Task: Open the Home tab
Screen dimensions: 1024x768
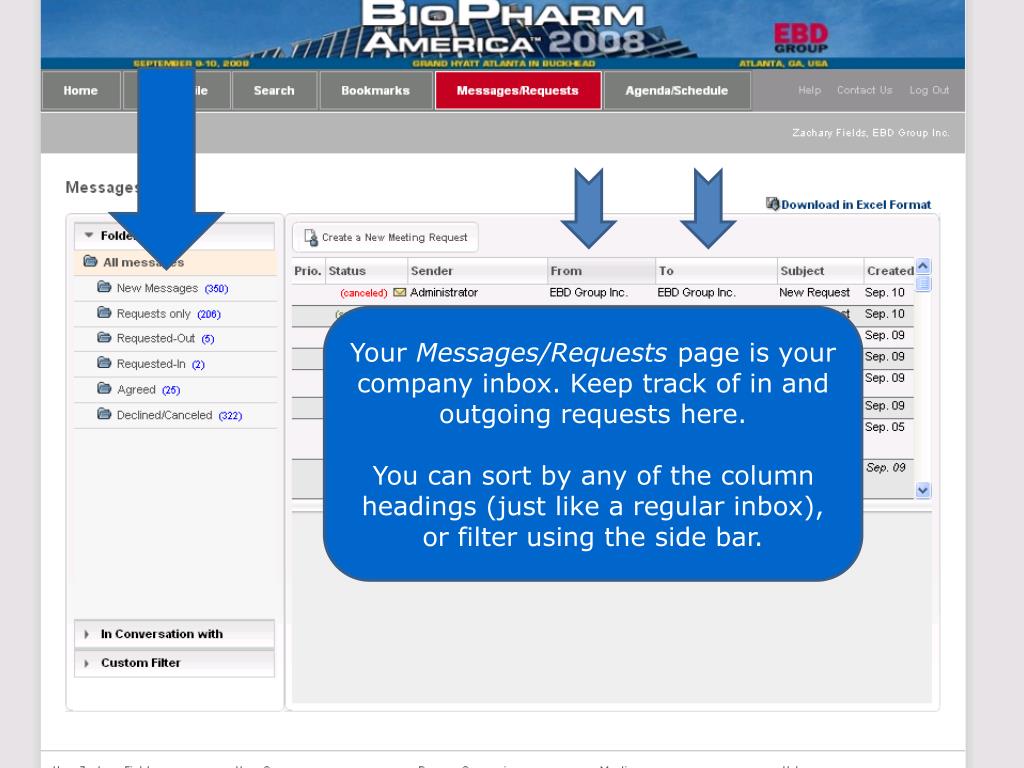Action: click(81, 91)
